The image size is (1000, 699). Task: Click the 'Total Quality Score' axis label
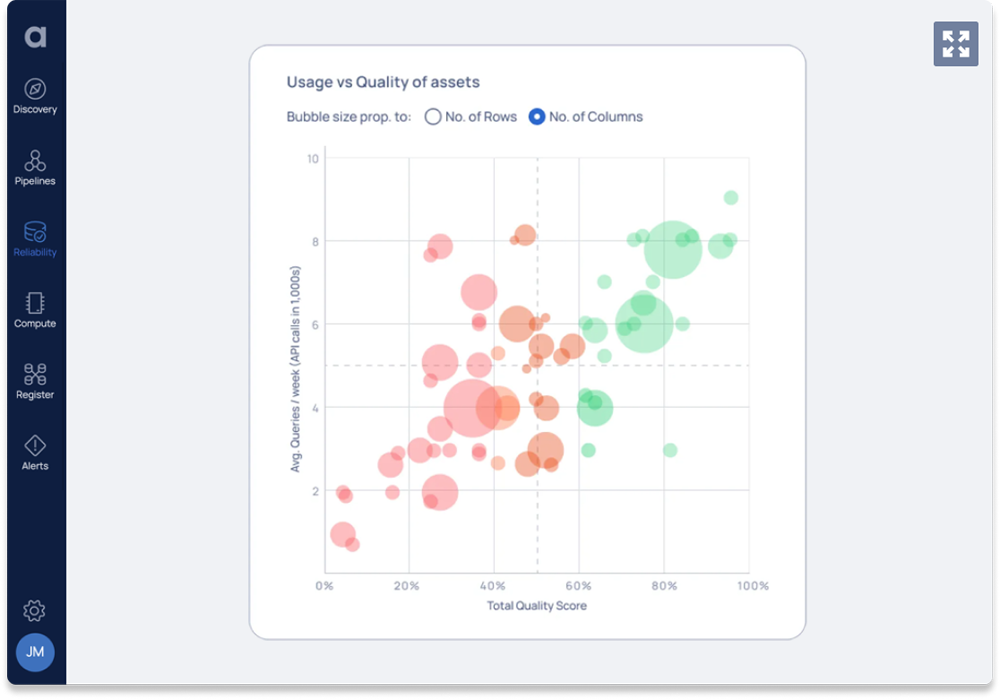537,605
